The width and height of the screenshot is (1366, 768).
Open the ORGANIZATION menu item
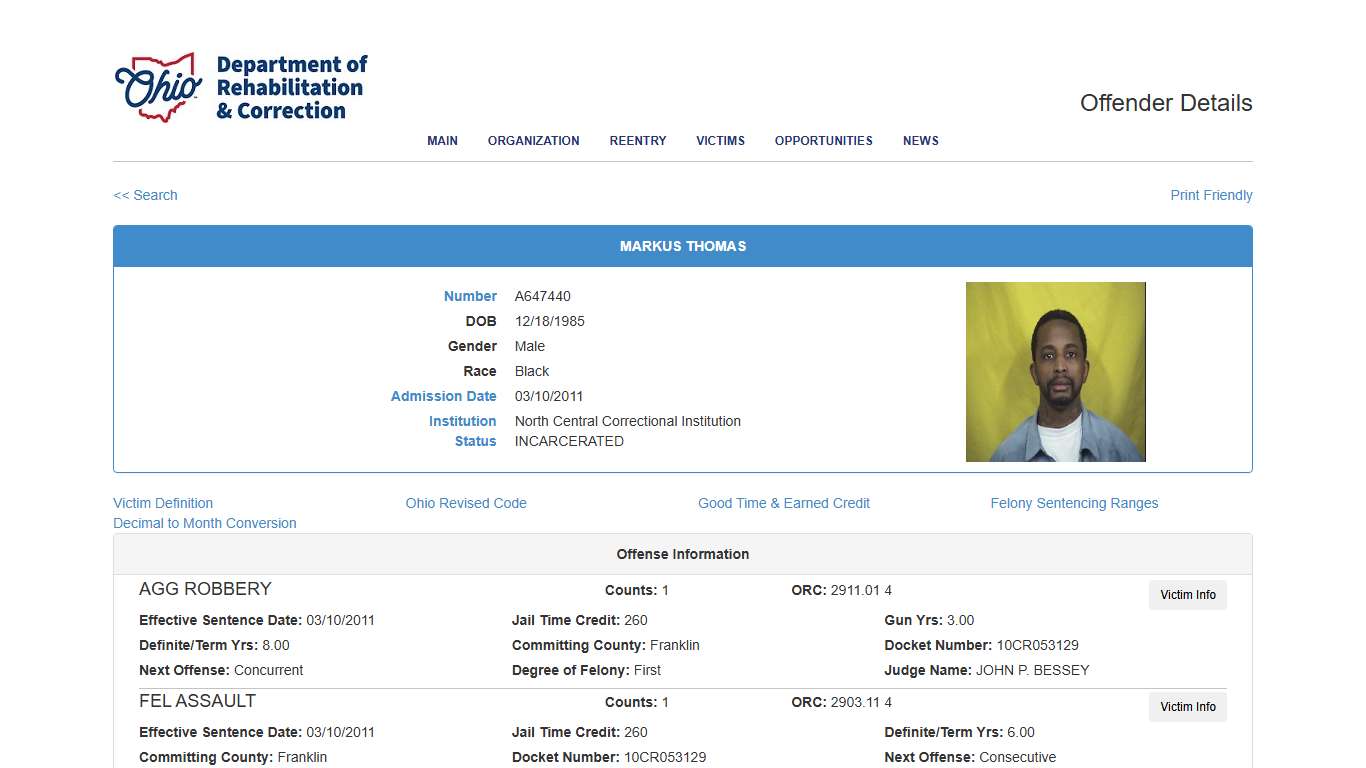533,141
